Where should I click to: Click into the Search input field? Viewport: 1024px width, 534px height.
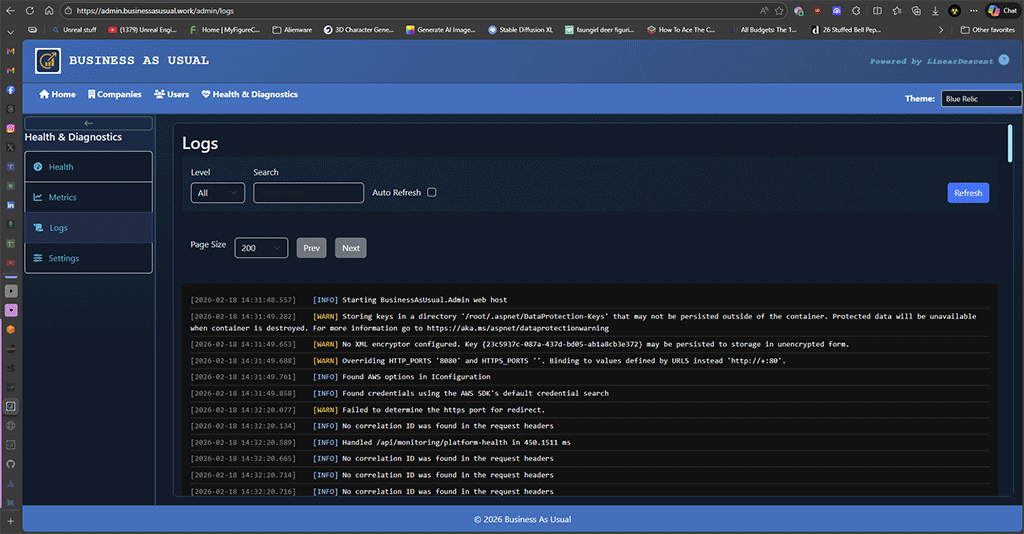(x=308, y=193)
